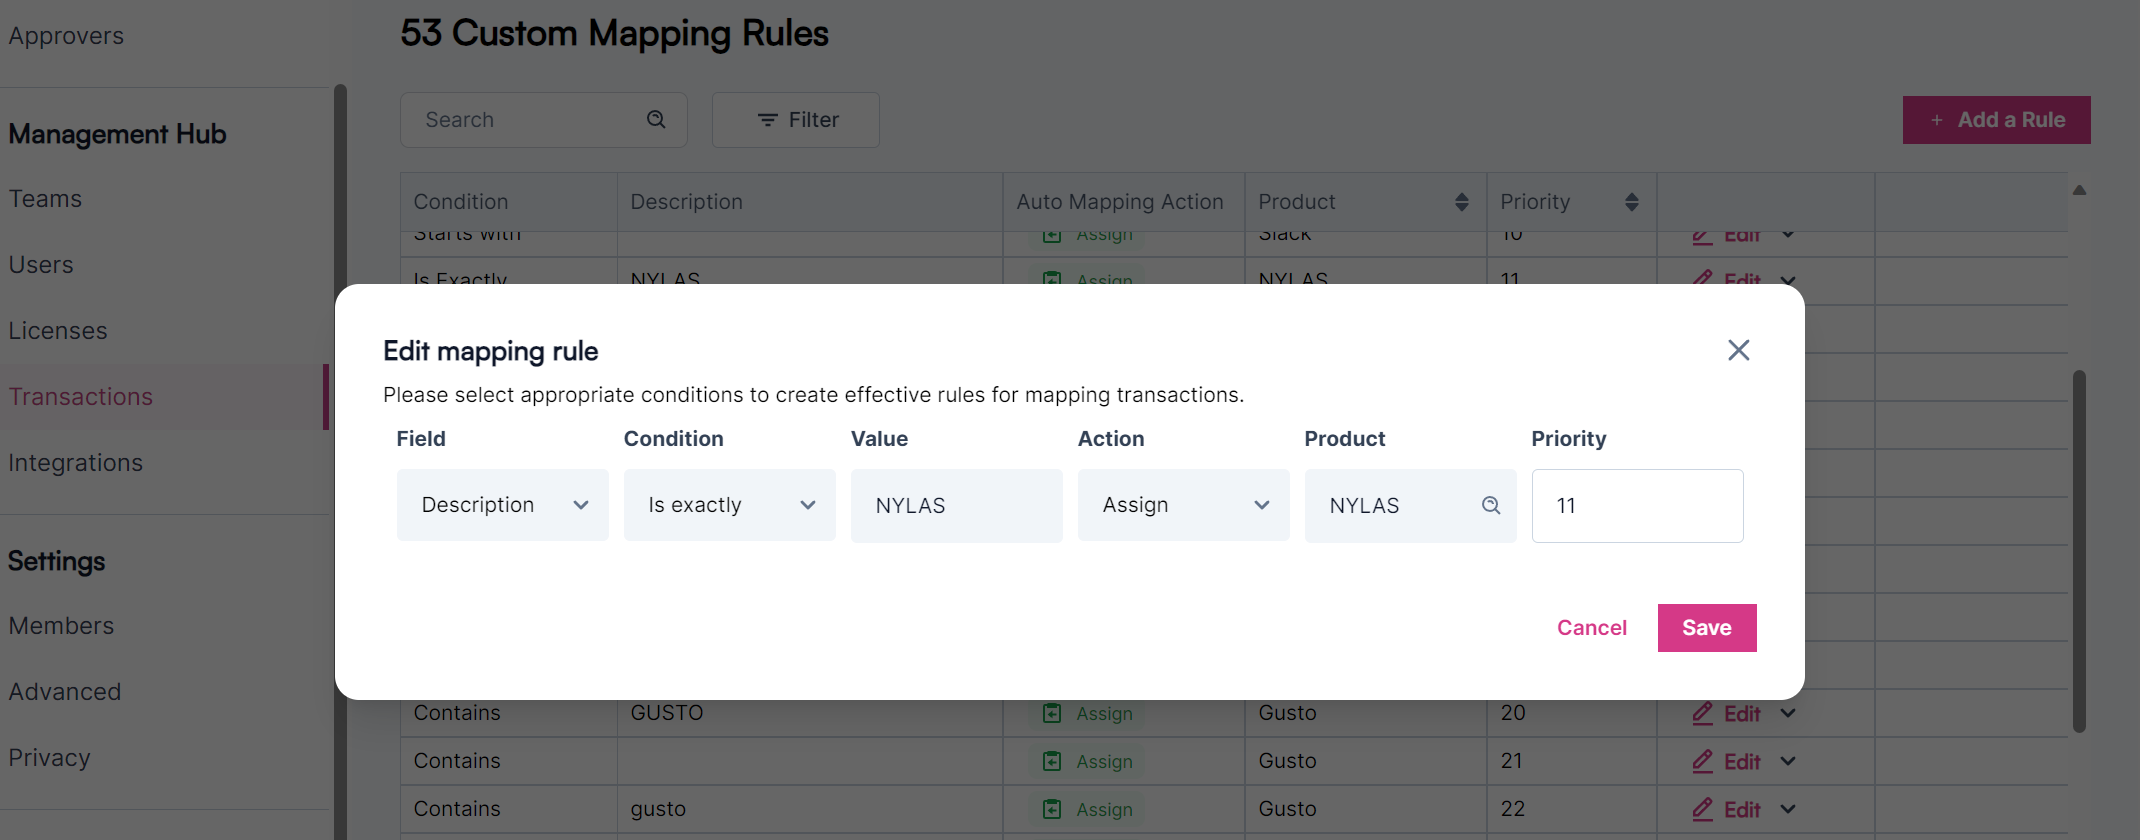Expand the chevron next to Edit for priority 21
The image size is (2140, 840).
1788,761
